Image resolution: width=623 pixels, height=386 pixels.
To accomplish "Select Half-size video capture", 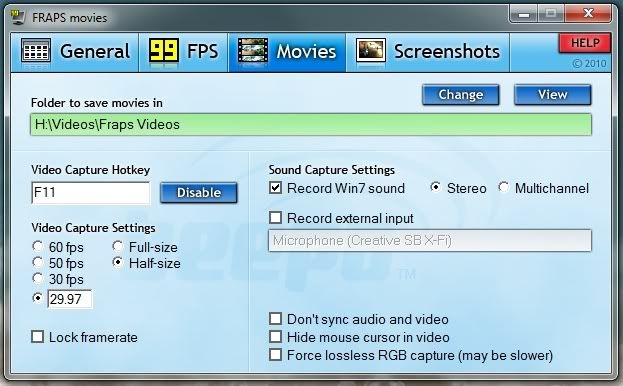I will pos(147,263).
